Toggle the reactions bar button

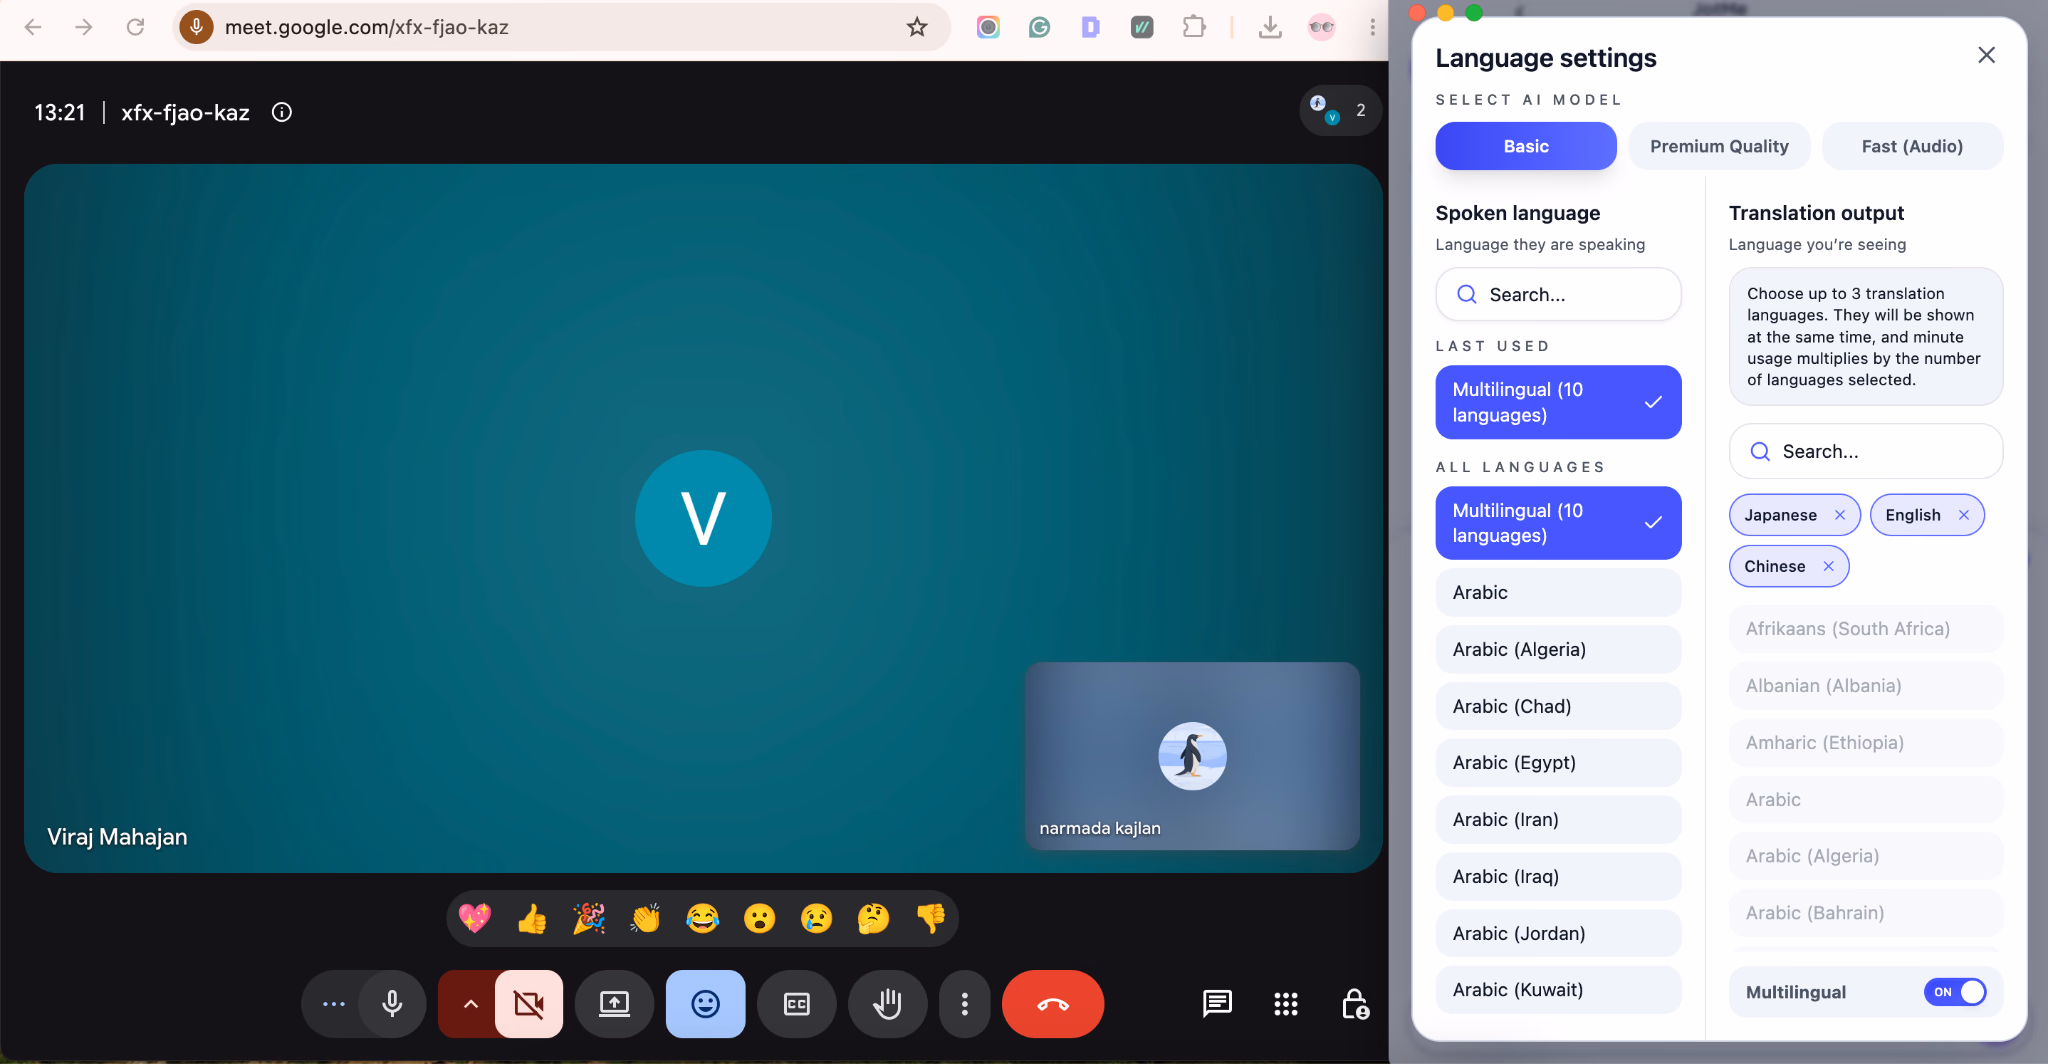tap(706, 1003)
